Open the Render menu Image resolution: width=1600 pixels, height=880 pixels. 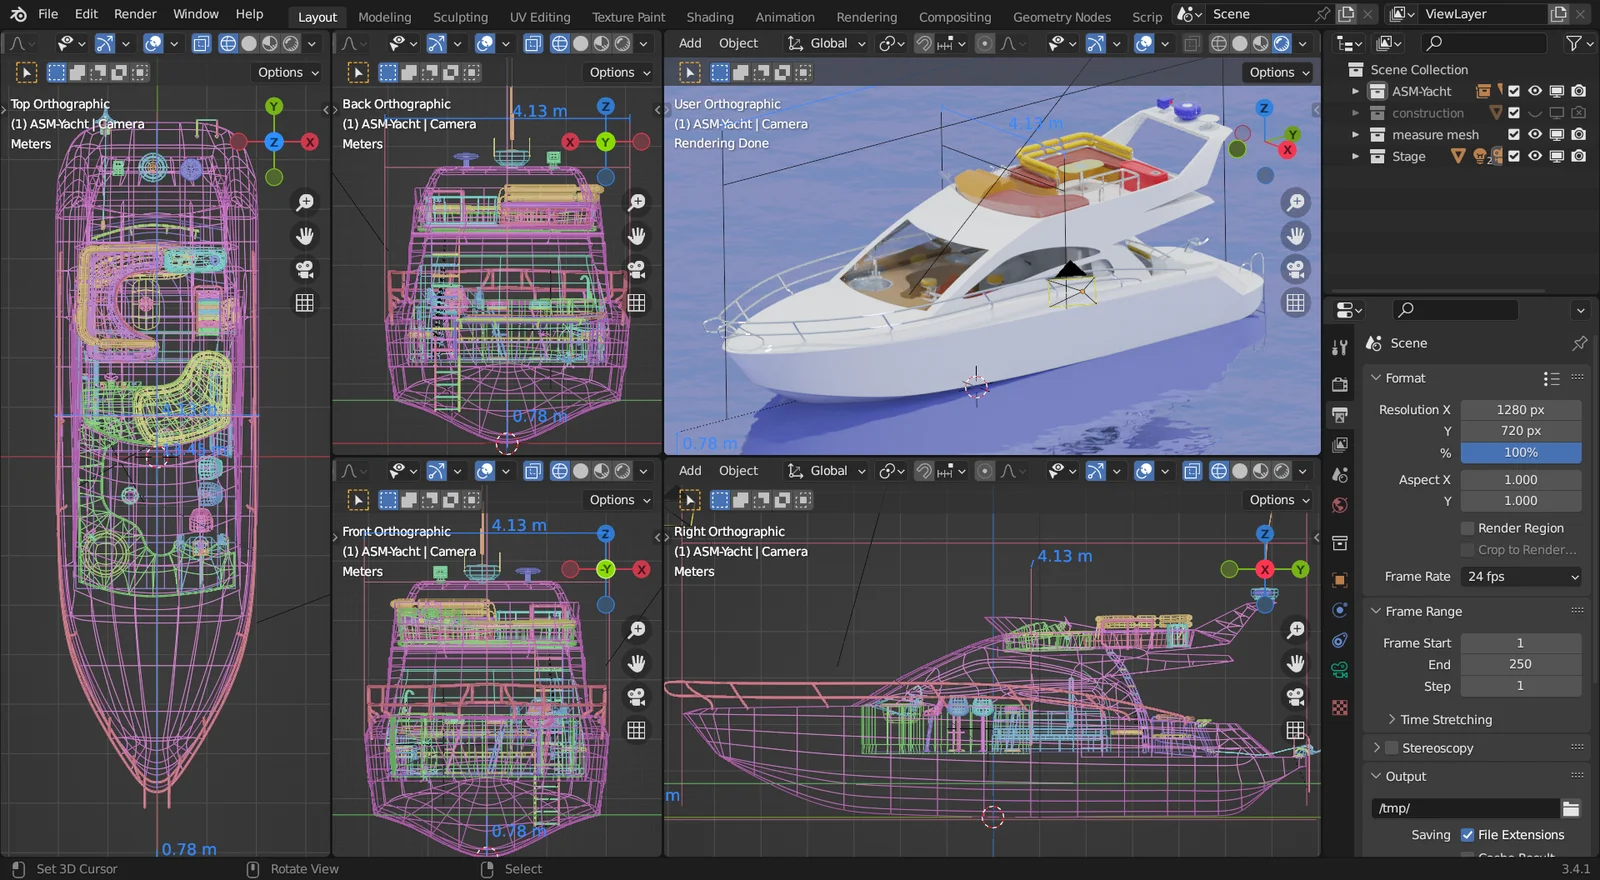(135, 14)
